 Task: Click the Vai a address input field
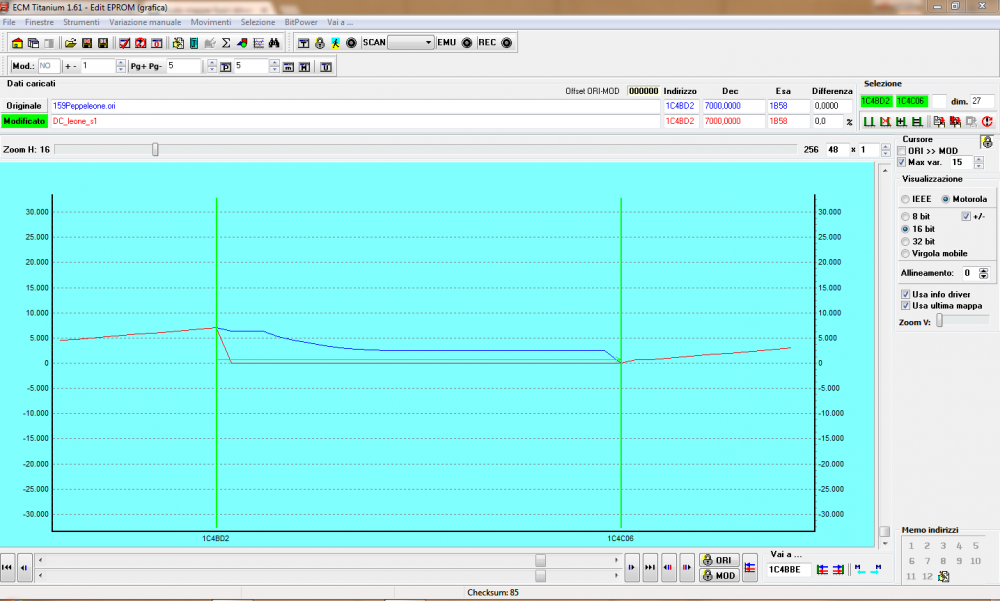click(x=789, y=570)
